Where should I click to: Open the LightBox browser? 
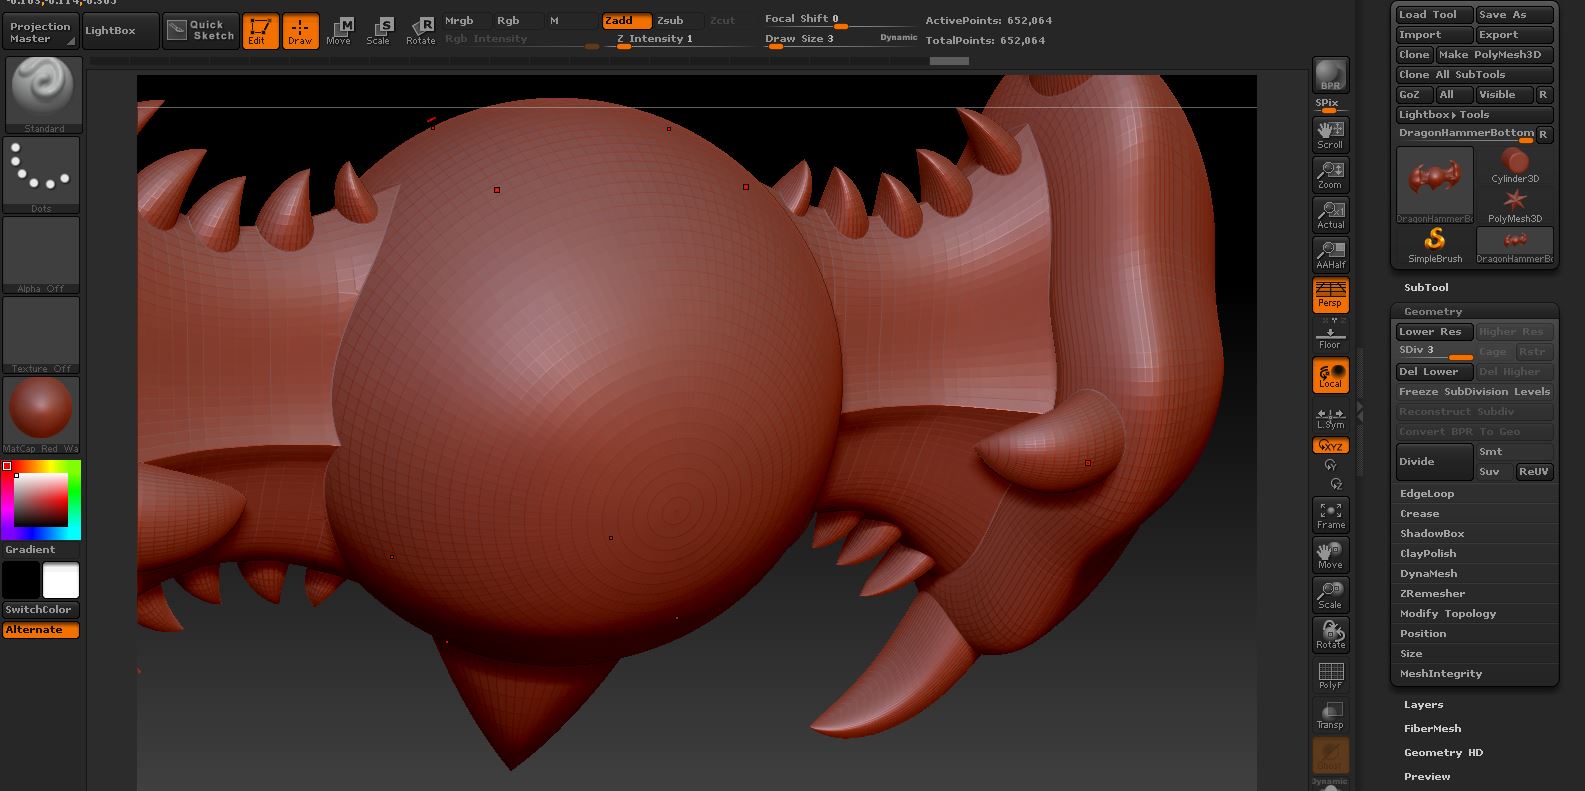(121, 31)
